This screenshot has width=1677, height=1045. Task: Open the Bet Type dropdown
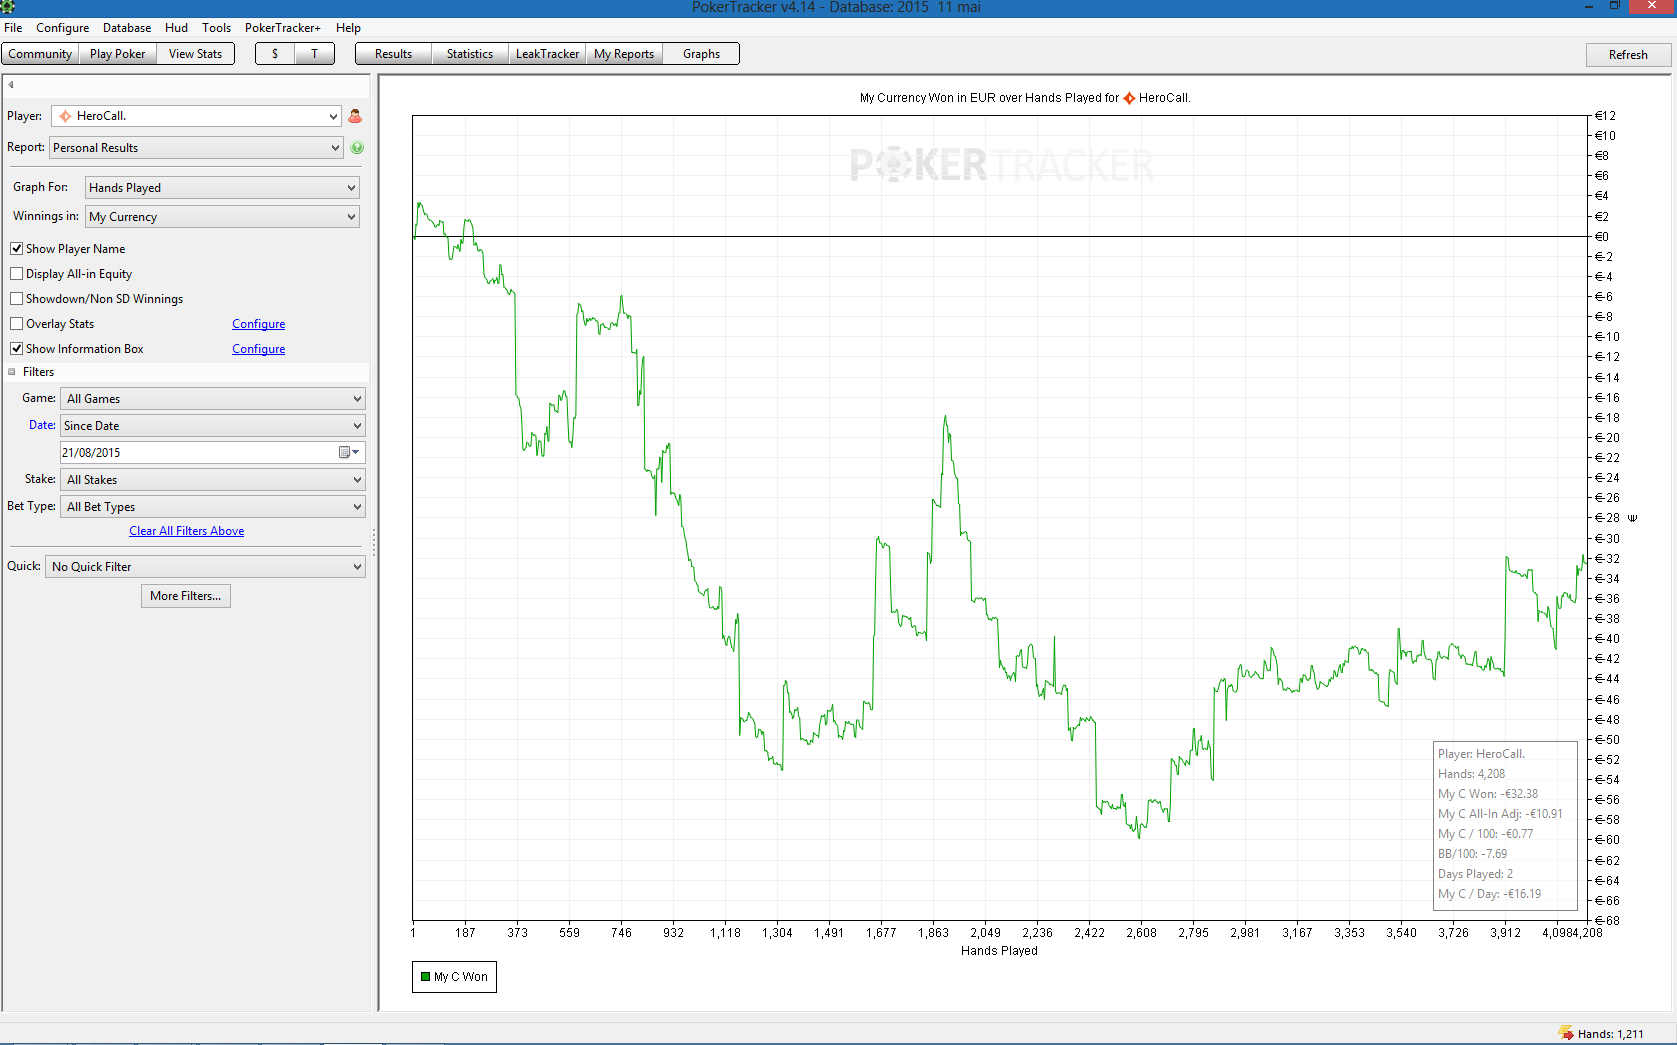coord(213,507)
